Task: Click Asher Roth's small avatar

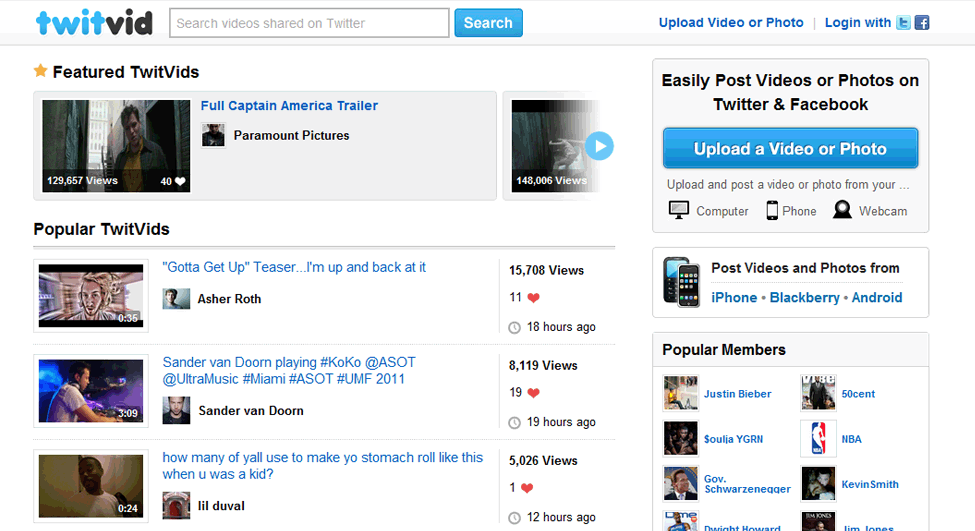Action: coord(176,298)
